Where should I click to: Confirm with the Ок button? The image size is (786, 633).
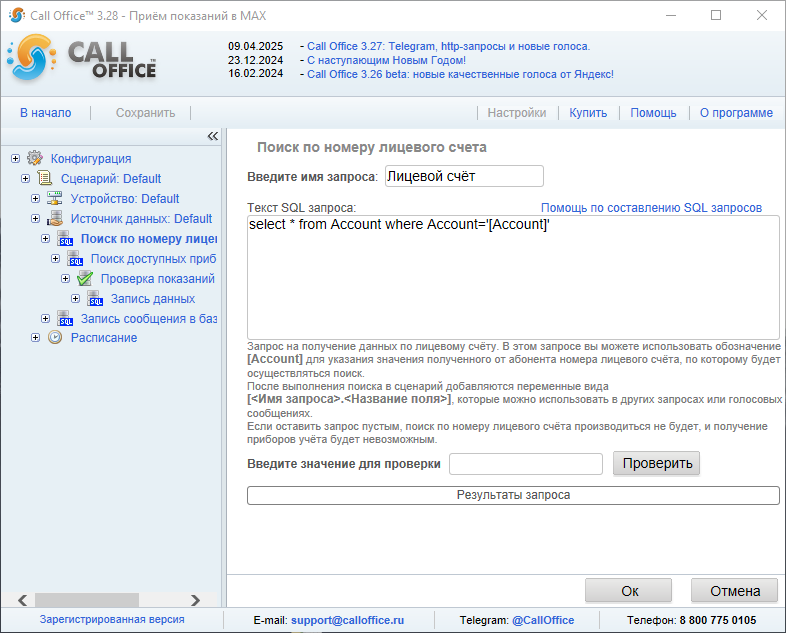[x=629, y=591]
